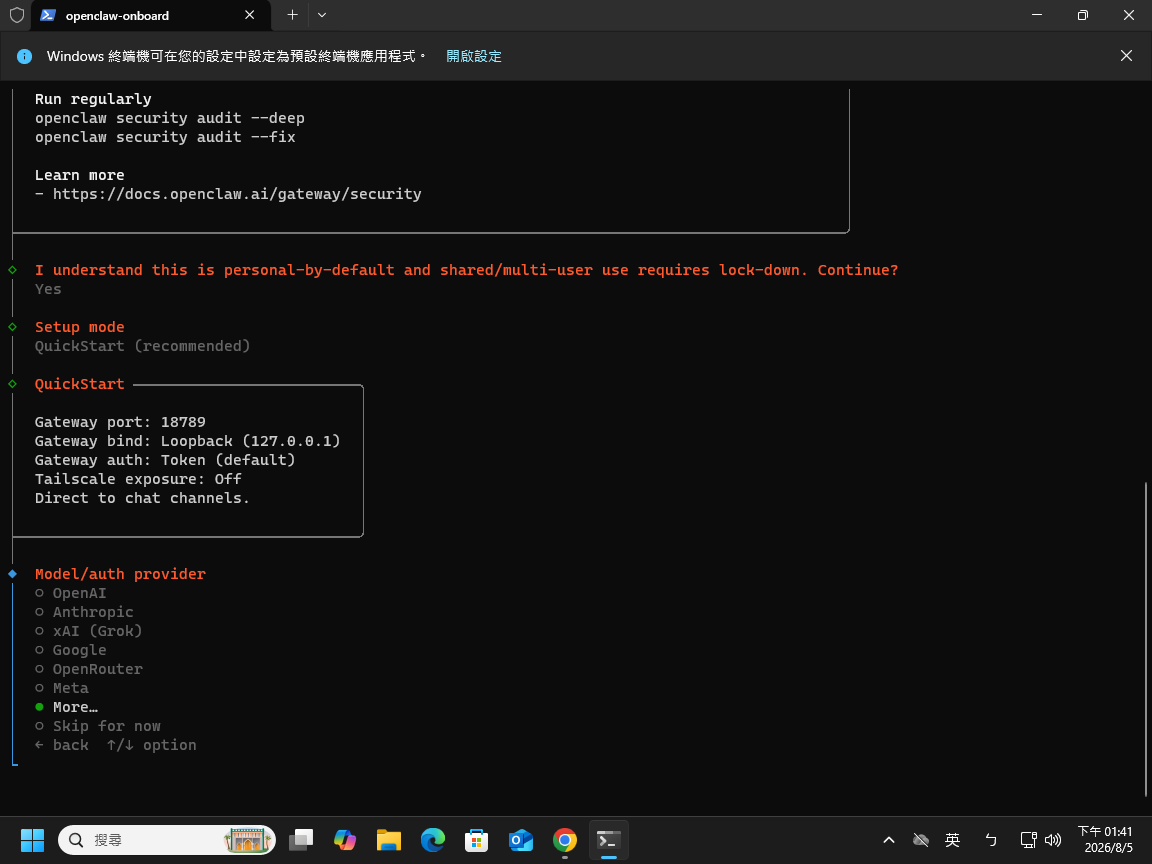This screenshot has height=864, width=1152.
Task: Click the 'openclaw security audit --fix' line
Action: click(x=165, y=137)
